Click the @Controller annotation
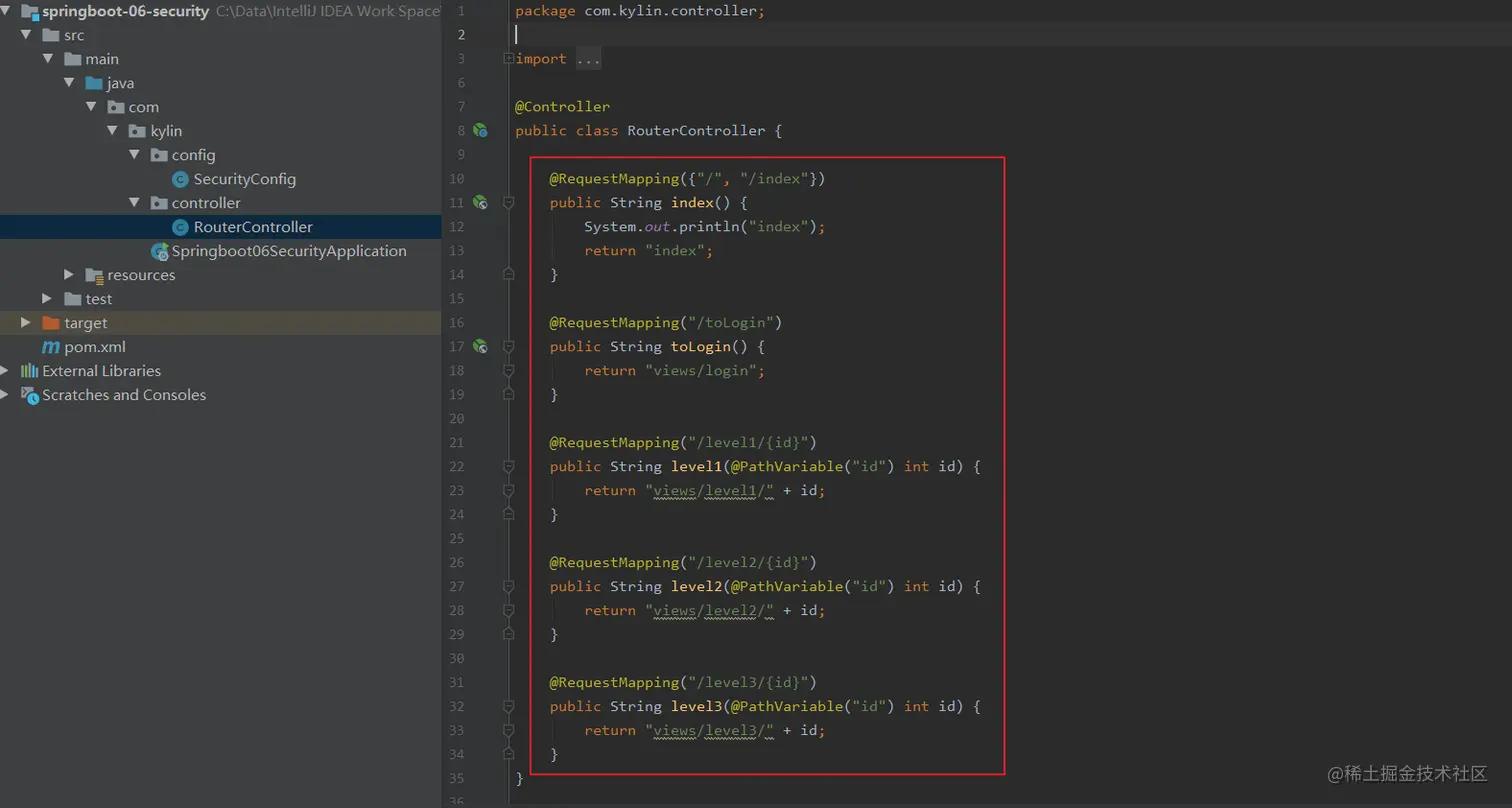The image size is (1512, 808). coord(562,107)
